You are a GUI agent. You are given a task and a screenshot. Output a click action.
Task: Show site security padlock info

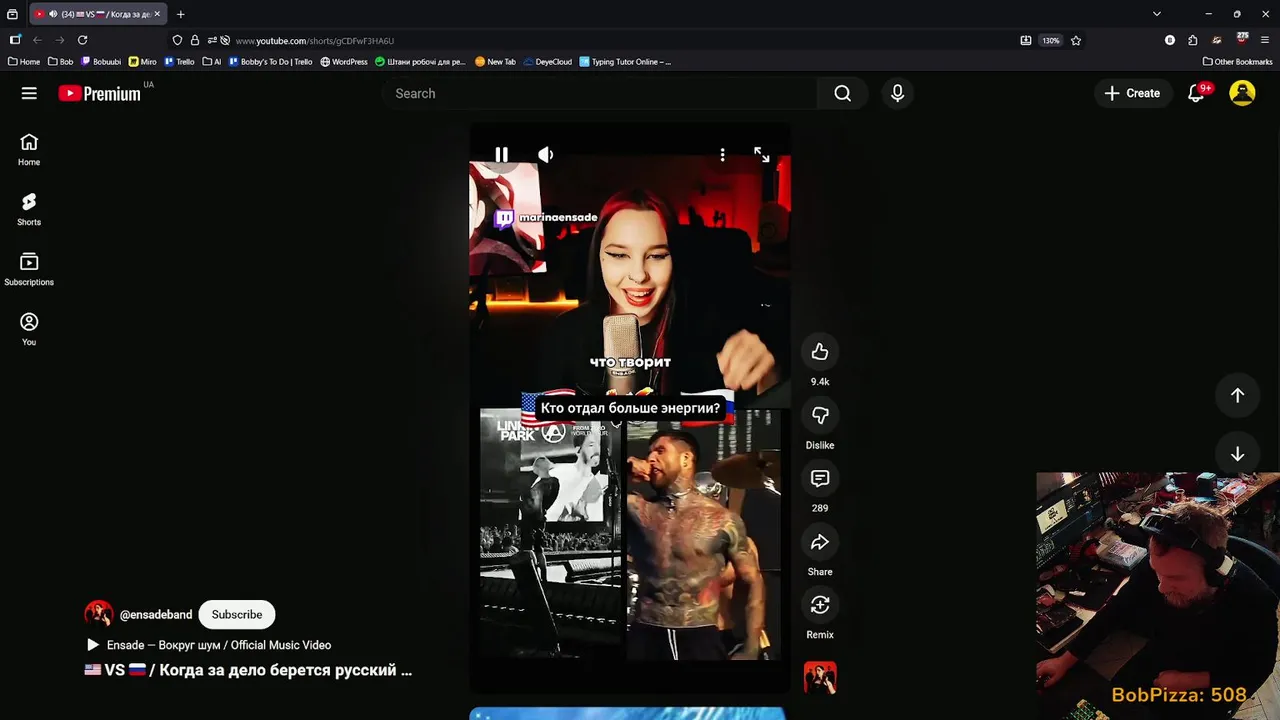(x=195, y=40)
